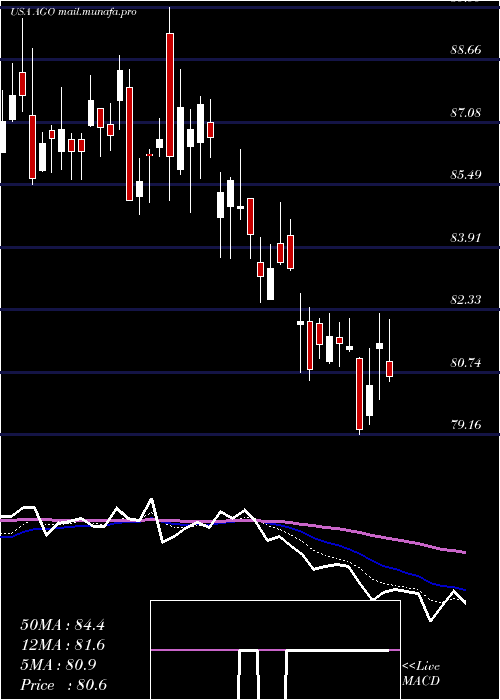The image size is (500, 700).
Task: Click the 50MA : 84.4 readout
Action: [62, 625]
